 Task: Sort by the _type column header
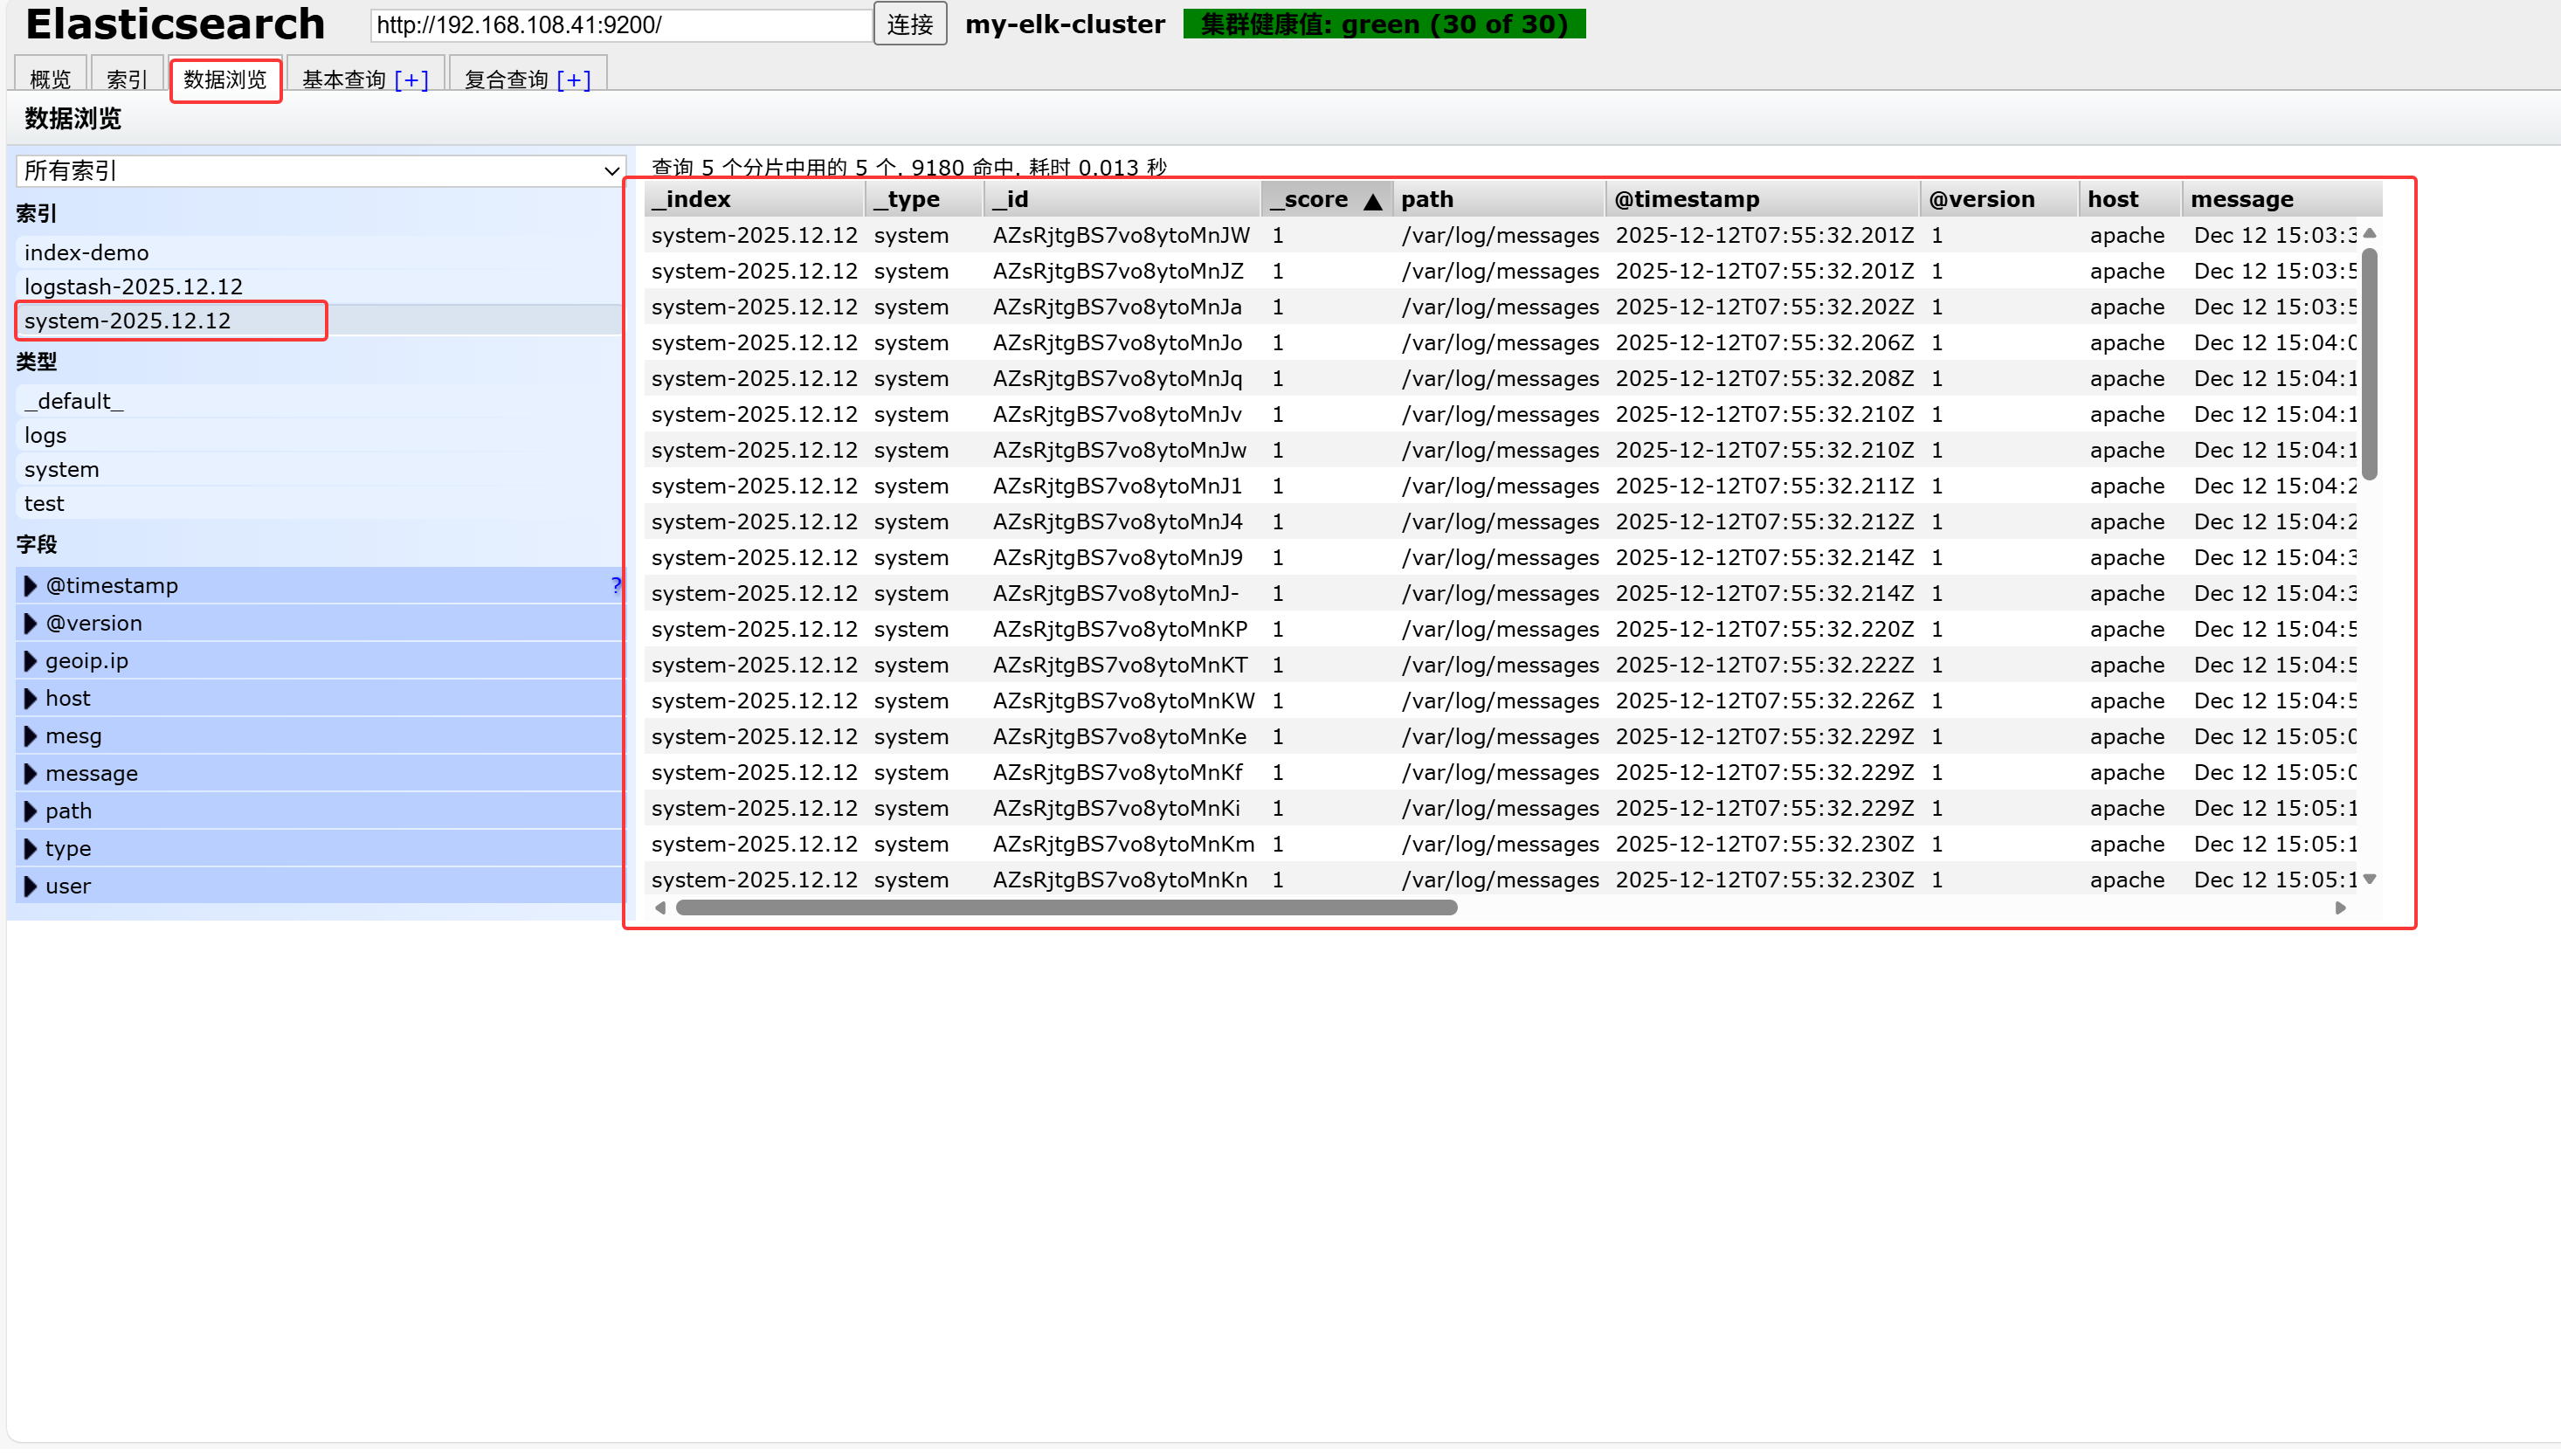pyautogui.click(x=924, y=199)
